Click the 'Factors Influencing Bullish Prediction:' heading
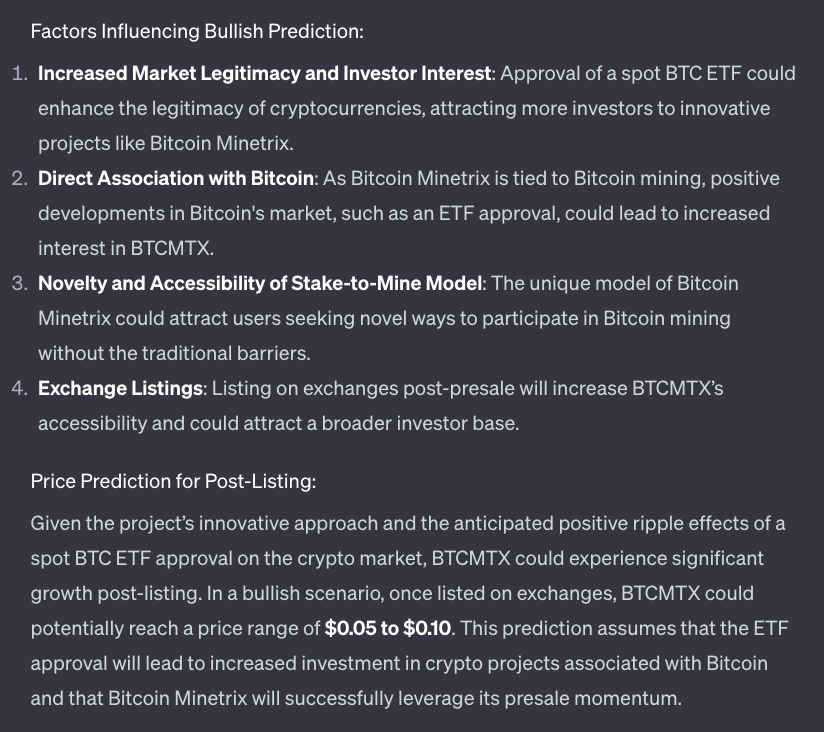The width and height of the screenshot is (824, 732). point(197,32)
